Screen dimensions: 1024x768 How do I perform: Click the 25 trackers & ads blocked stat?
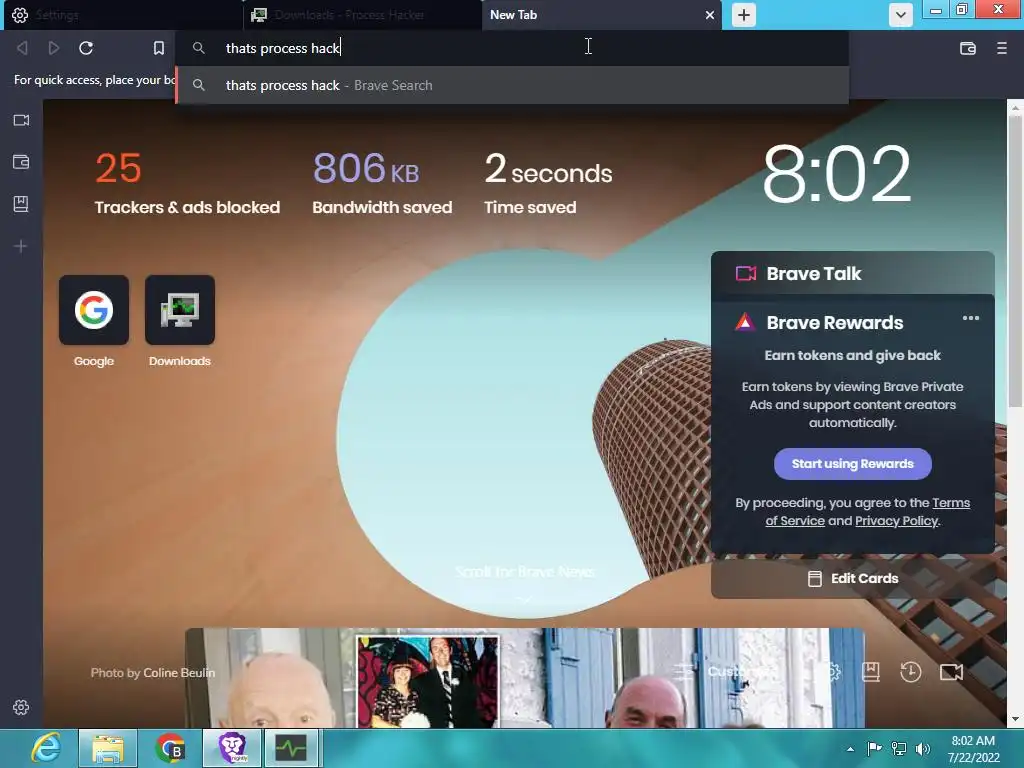[x=187, y=182]
